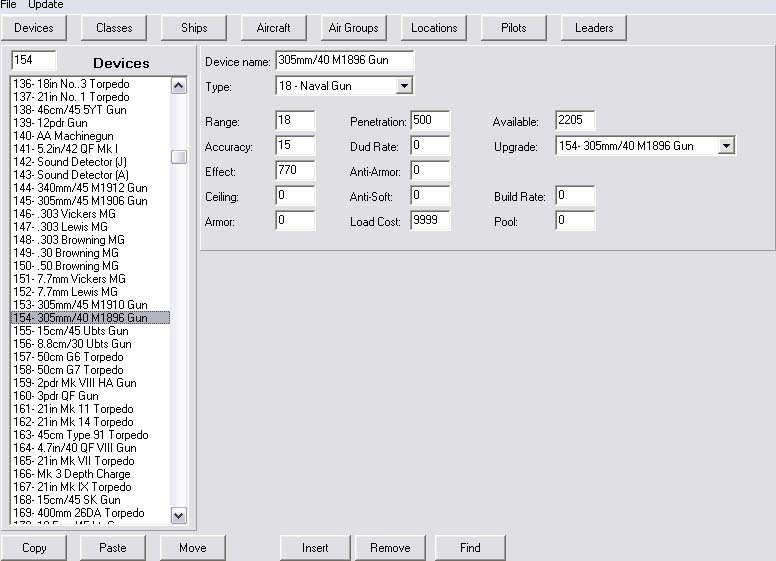
Task: Click the Penetration value field
Action: tap(430, 120)
